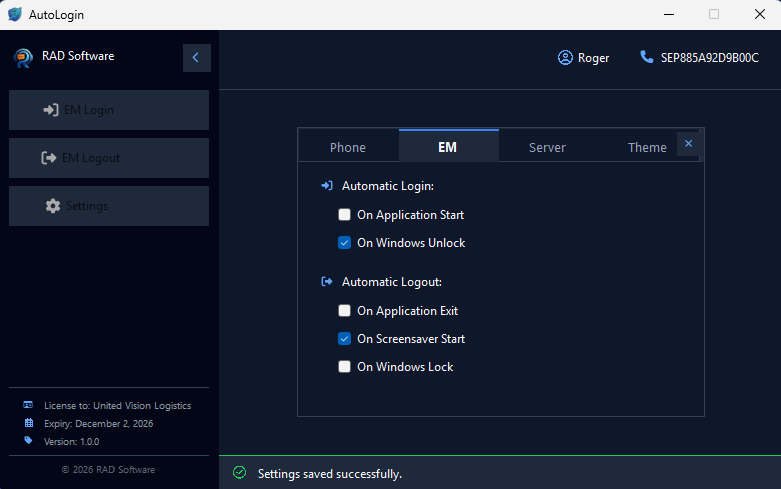Open Settings from the sidebar
781x489 pixels.
click(109, 206)
